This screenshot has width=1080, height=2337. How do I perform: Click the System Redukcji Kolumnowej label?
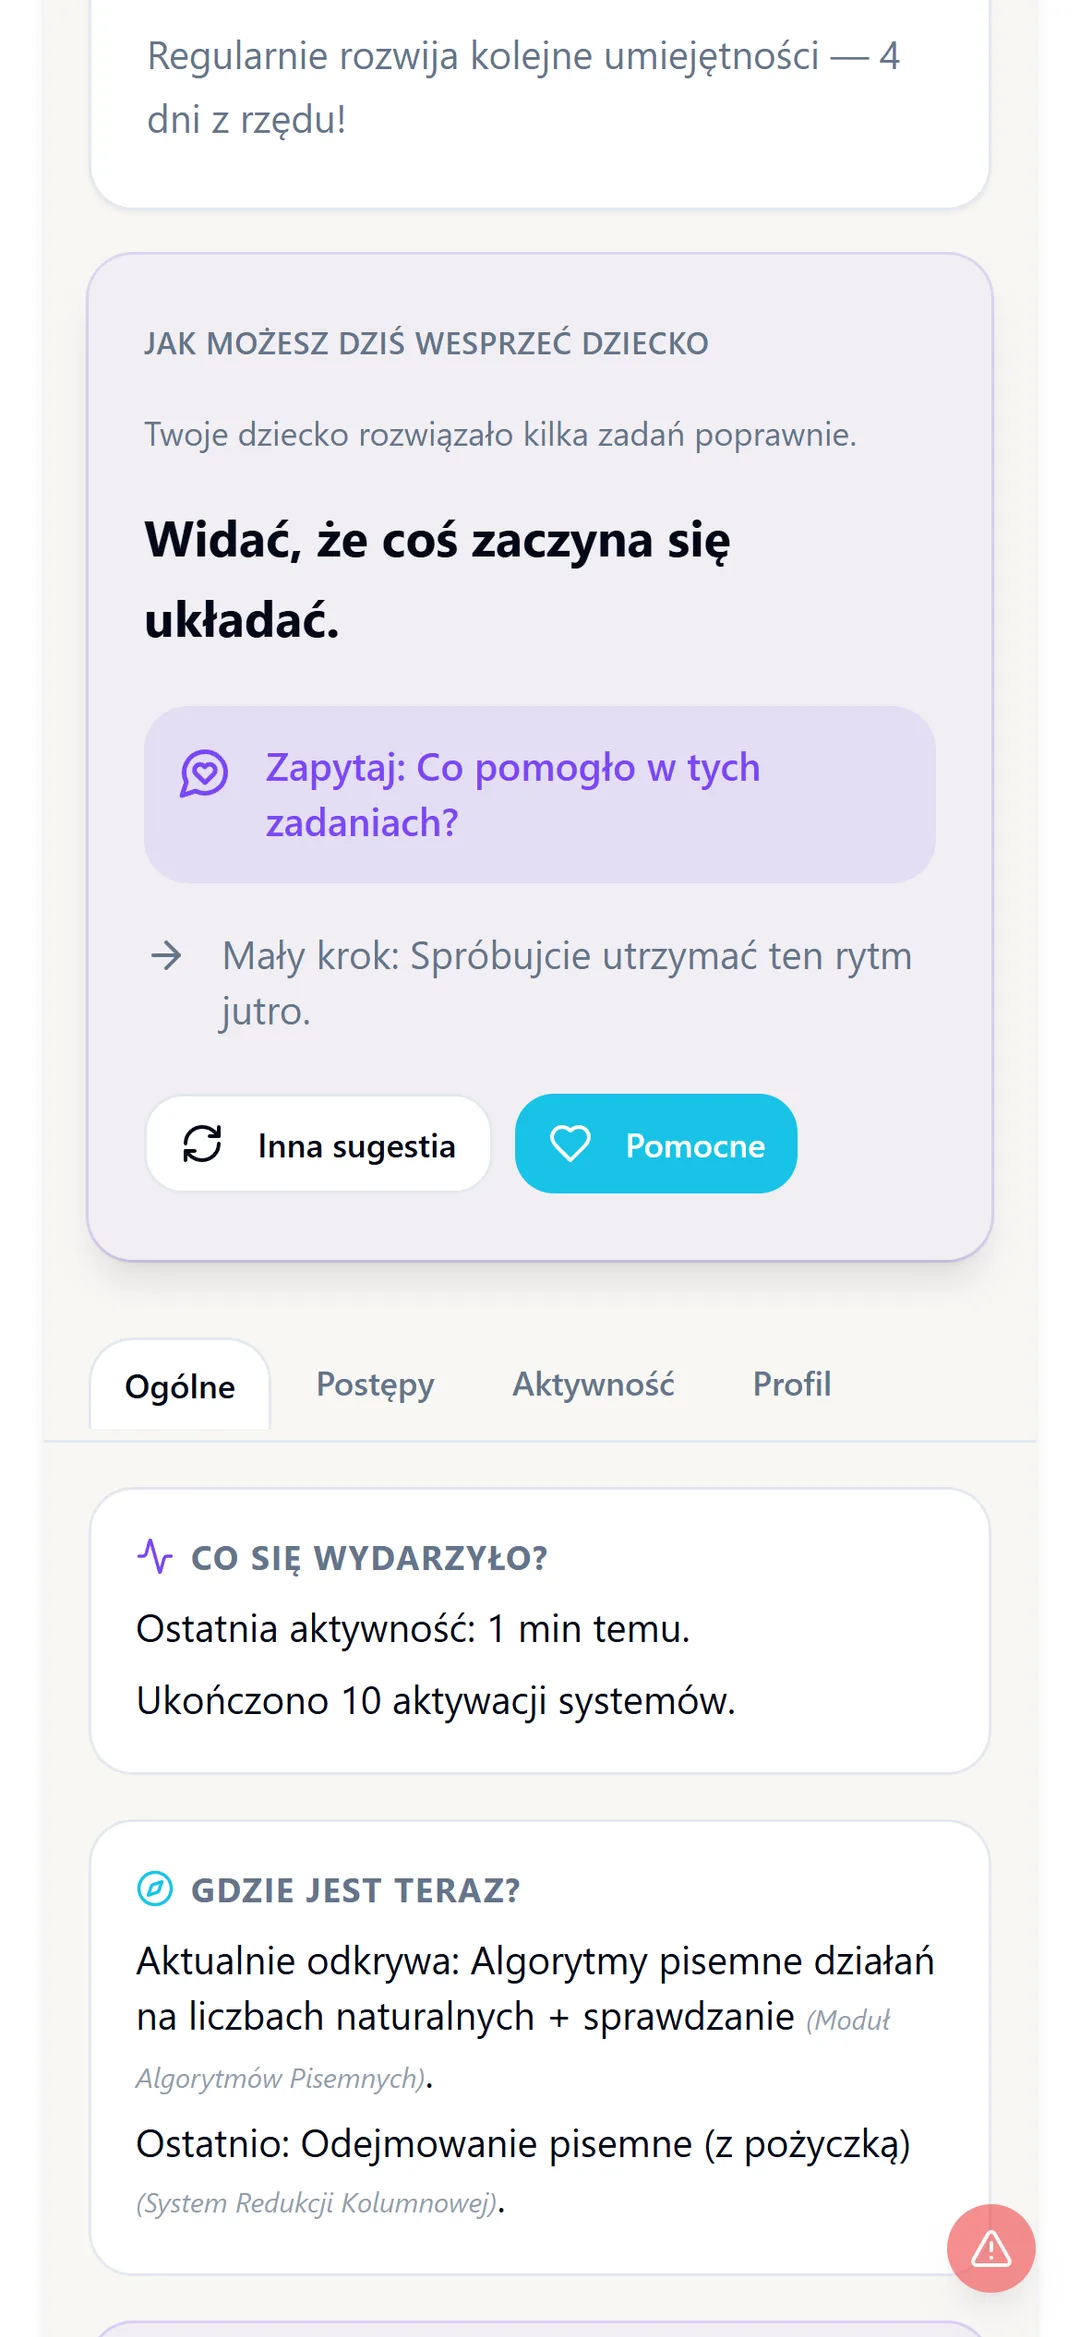click(317, 2203)
